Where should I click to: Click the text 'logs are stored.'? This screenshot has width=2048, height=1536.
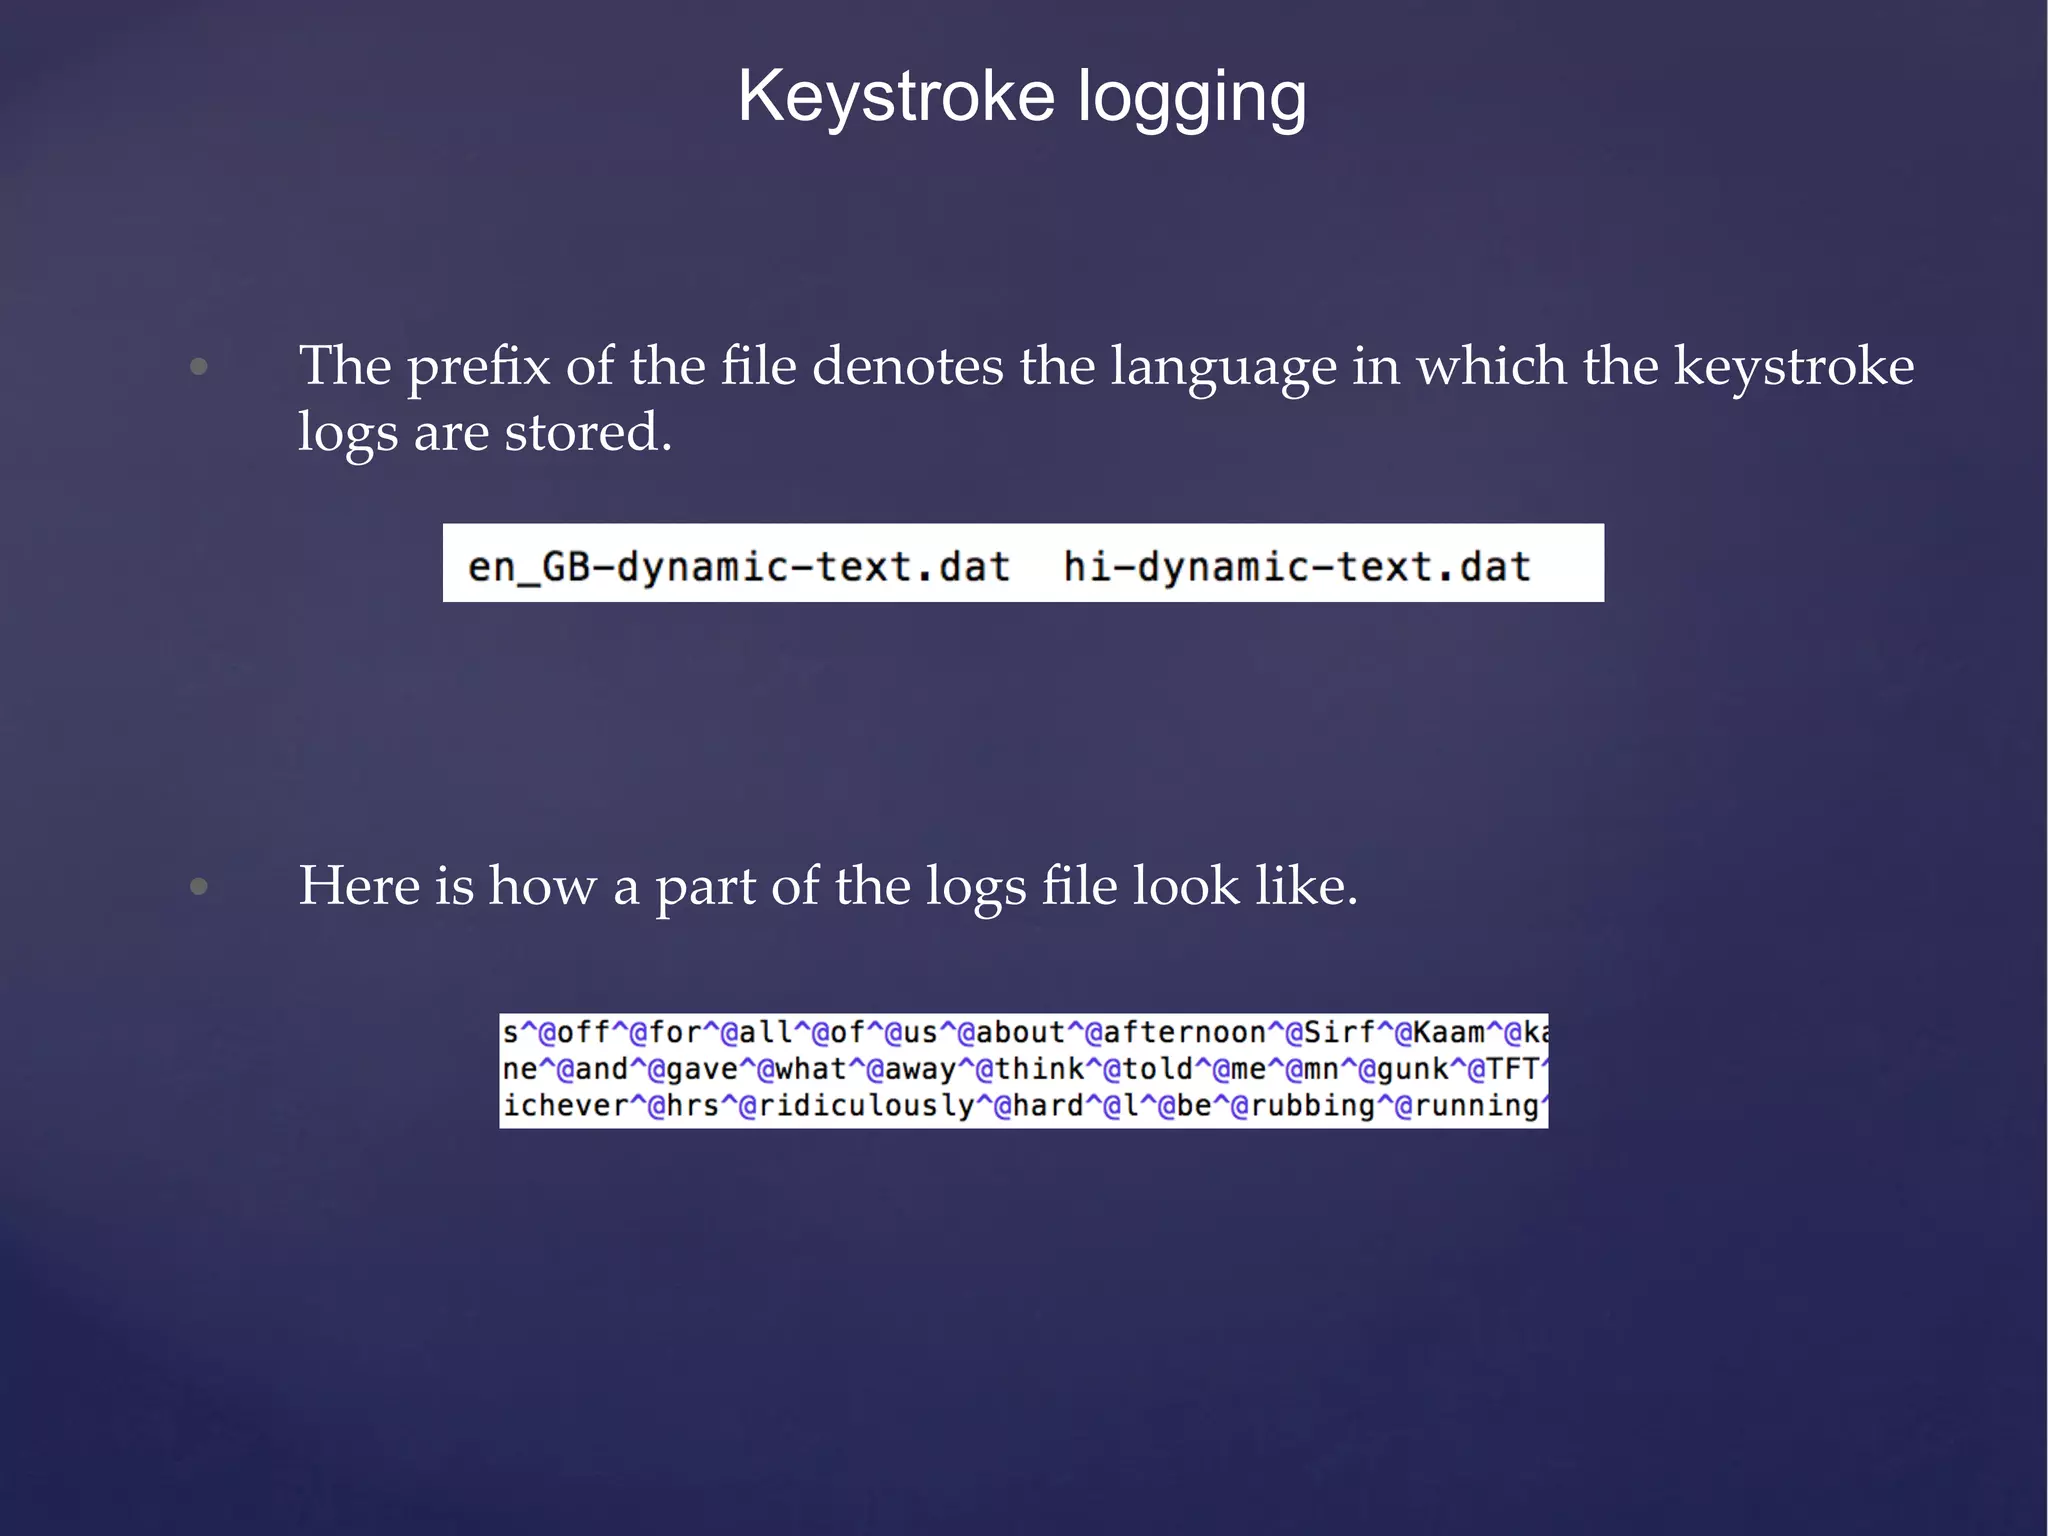click(485, 433)
